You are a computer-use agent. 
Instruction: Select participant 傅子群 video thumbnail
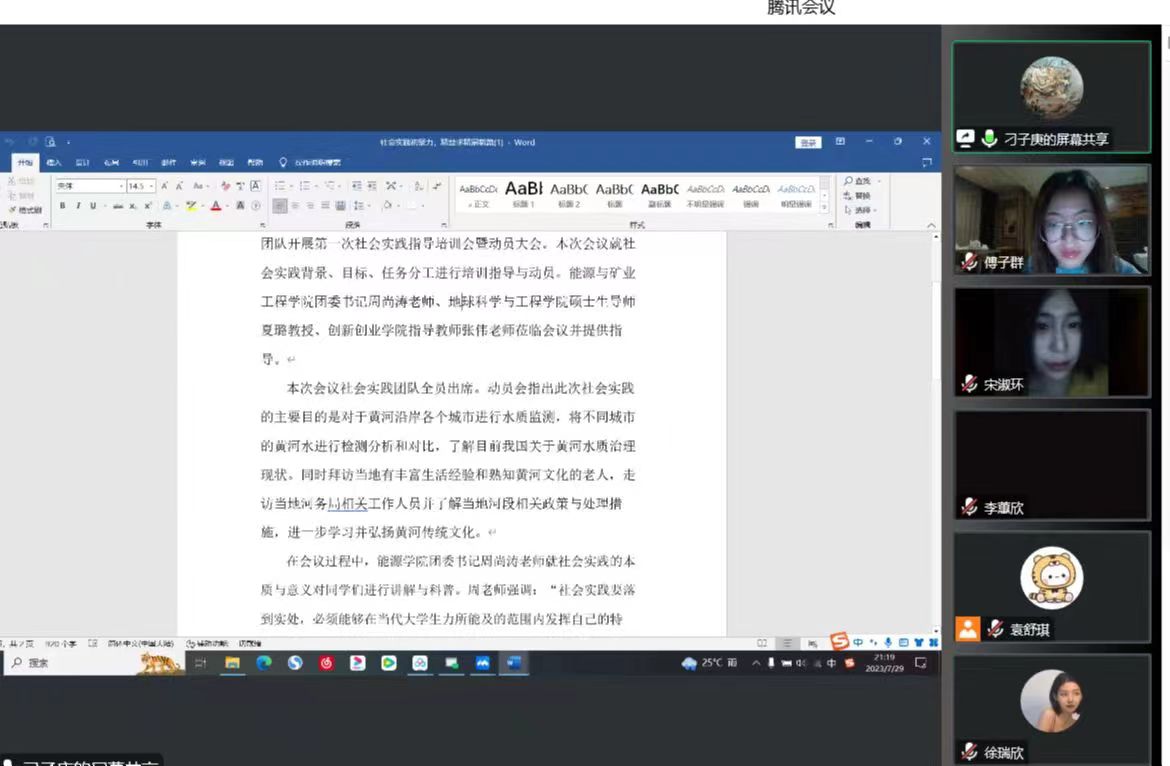pos(1051,220)
